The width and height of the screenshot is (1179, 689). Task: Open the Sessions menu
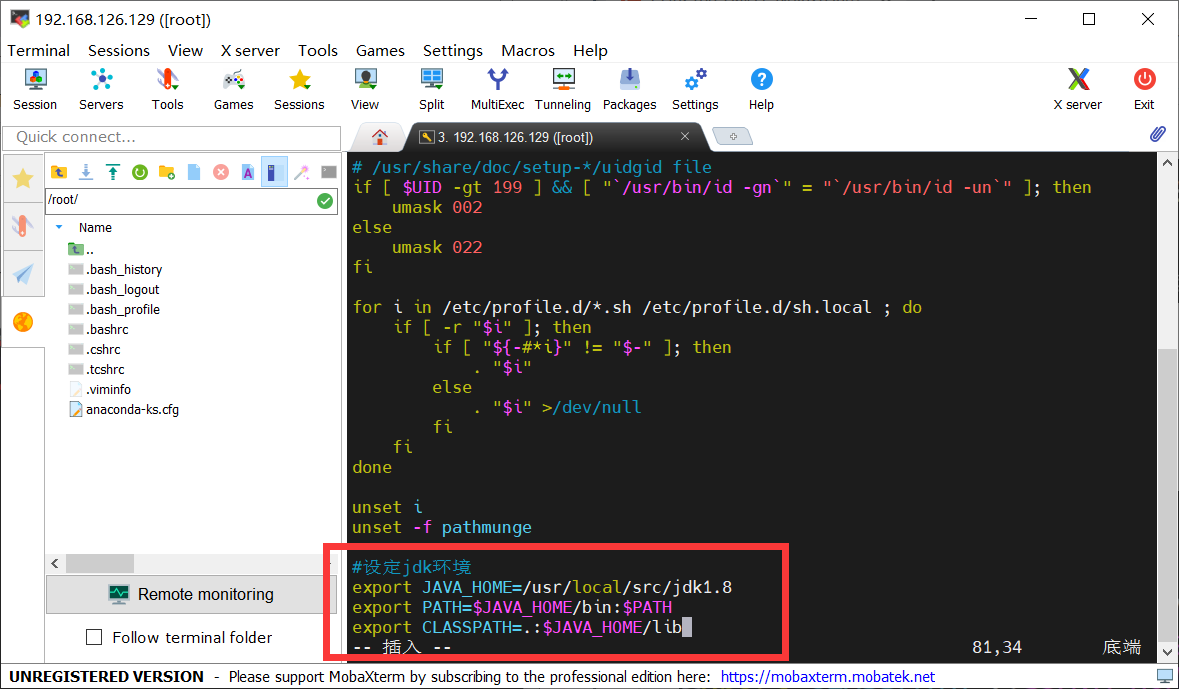pyautogui.click(x=119, y=50)
